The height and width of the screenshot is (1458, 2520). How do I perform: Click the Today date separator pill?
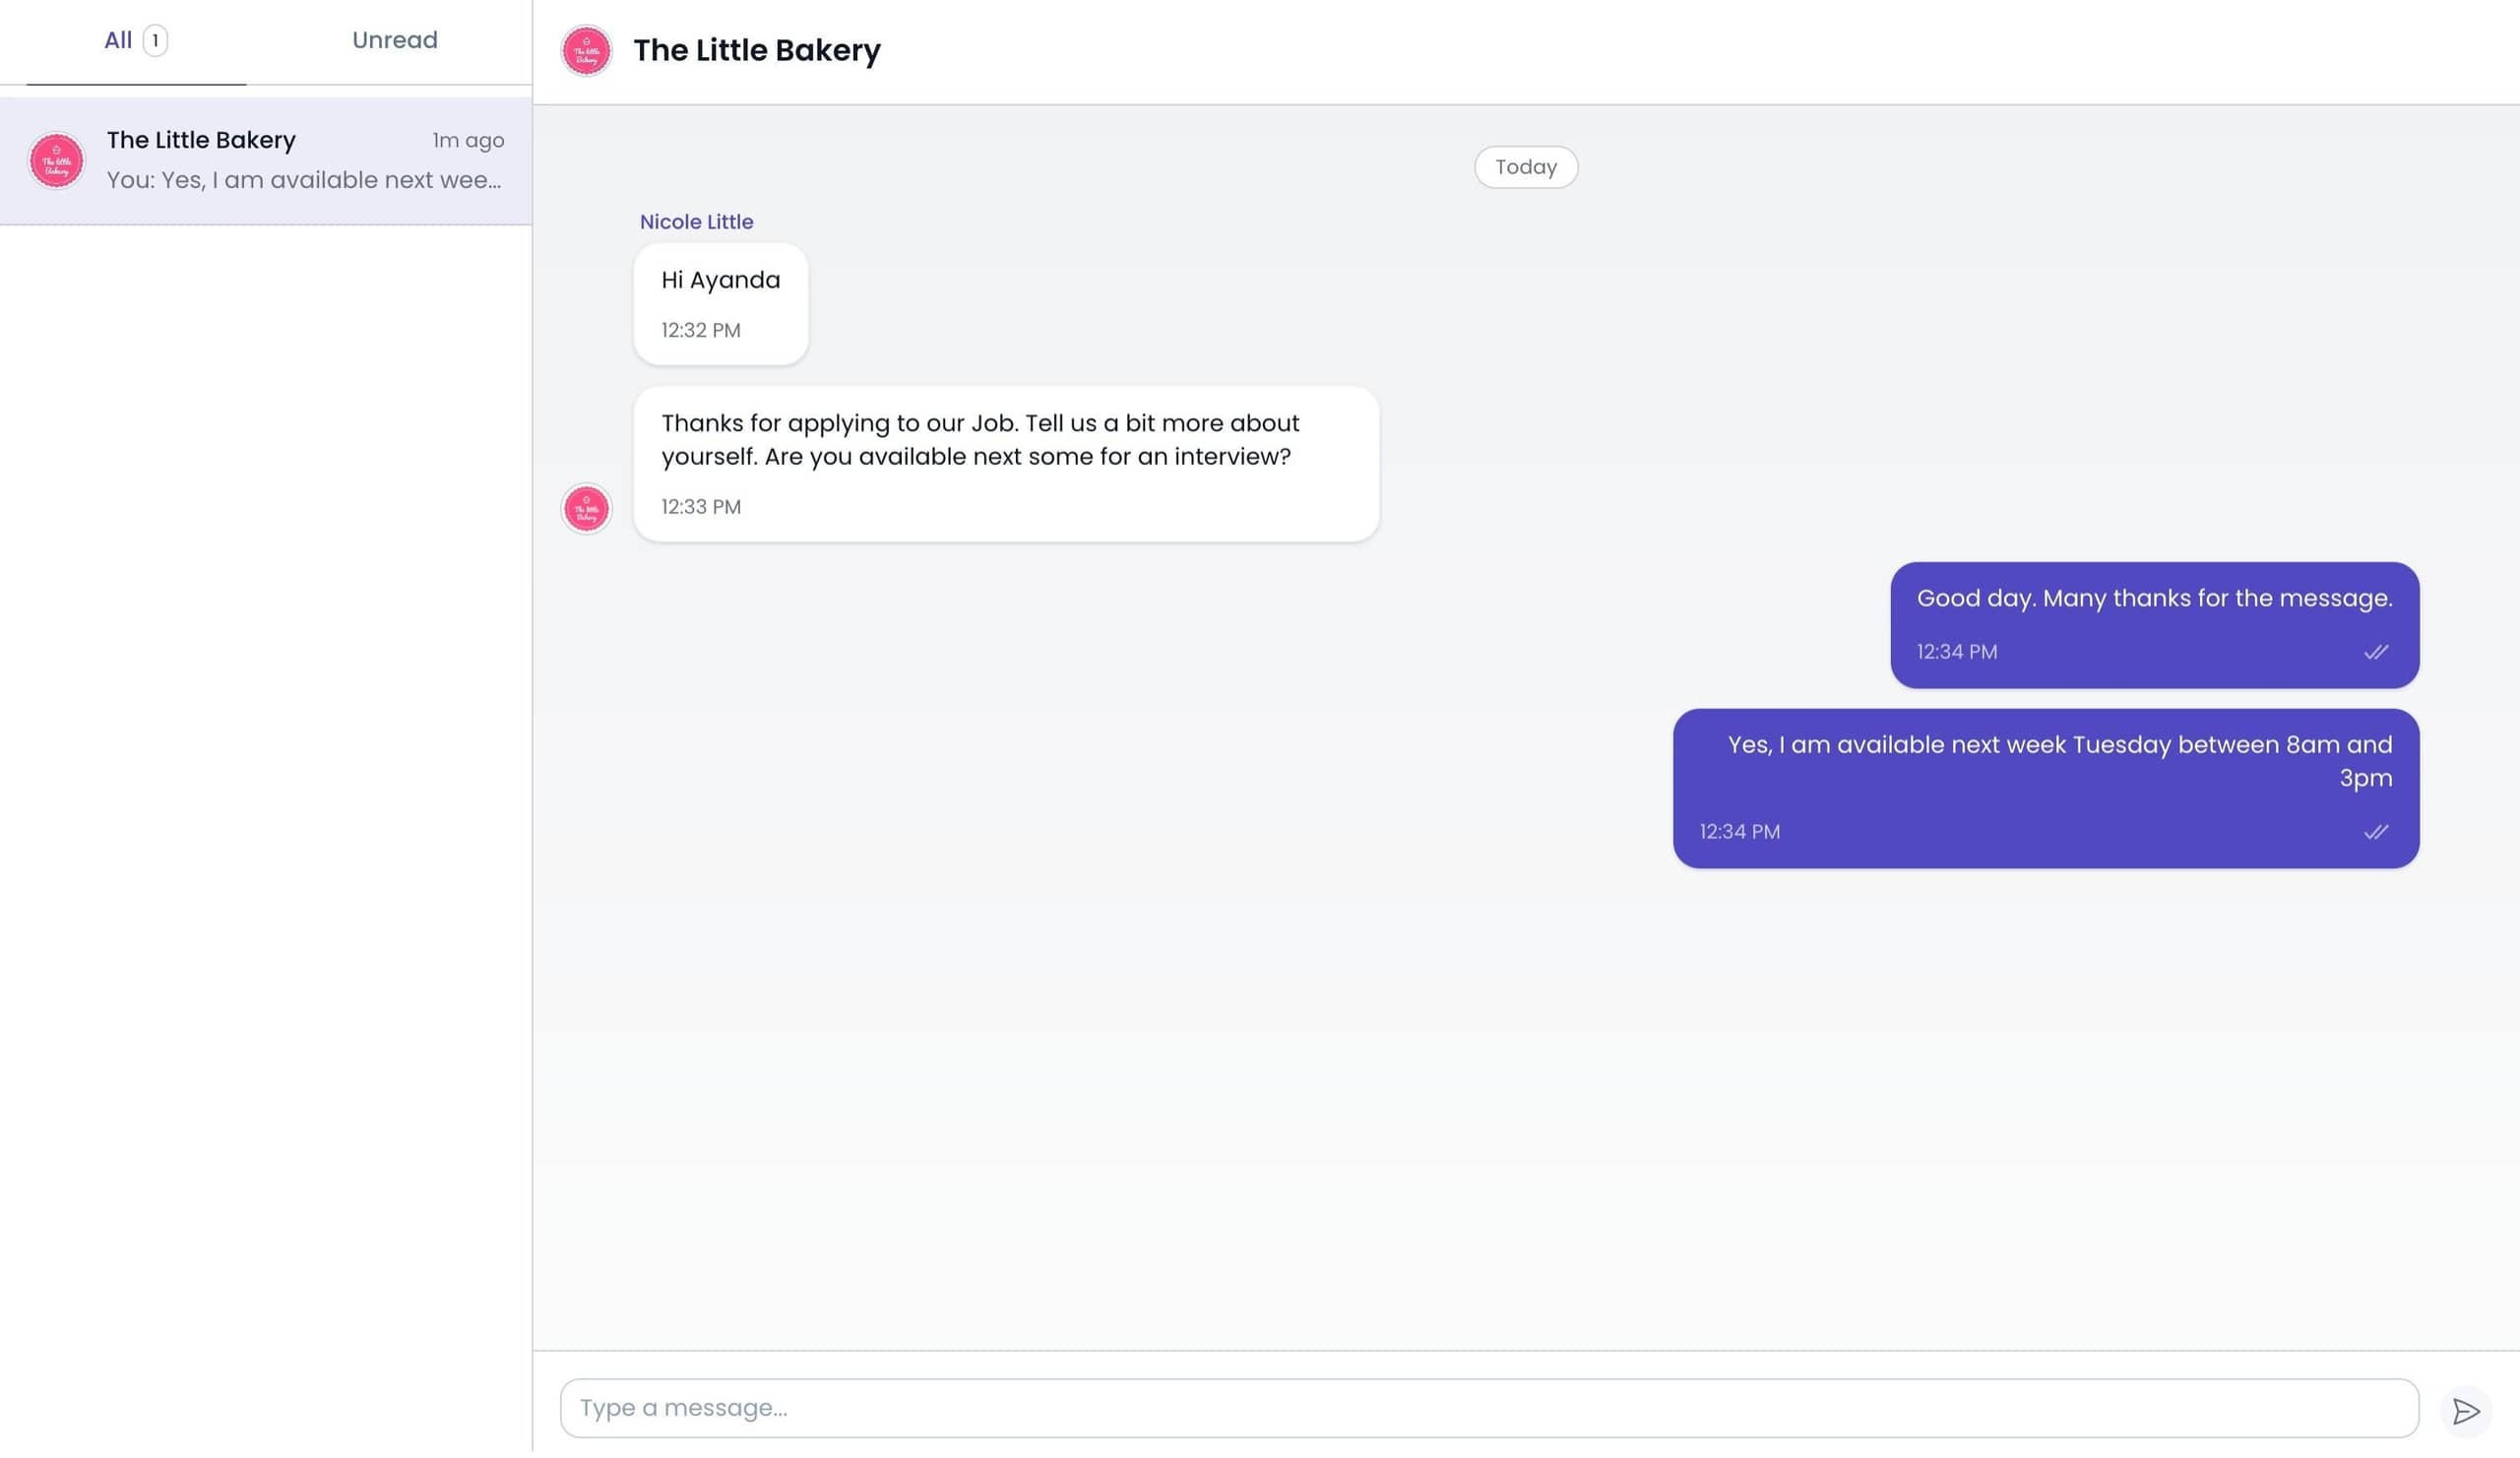pos(1525,167)
